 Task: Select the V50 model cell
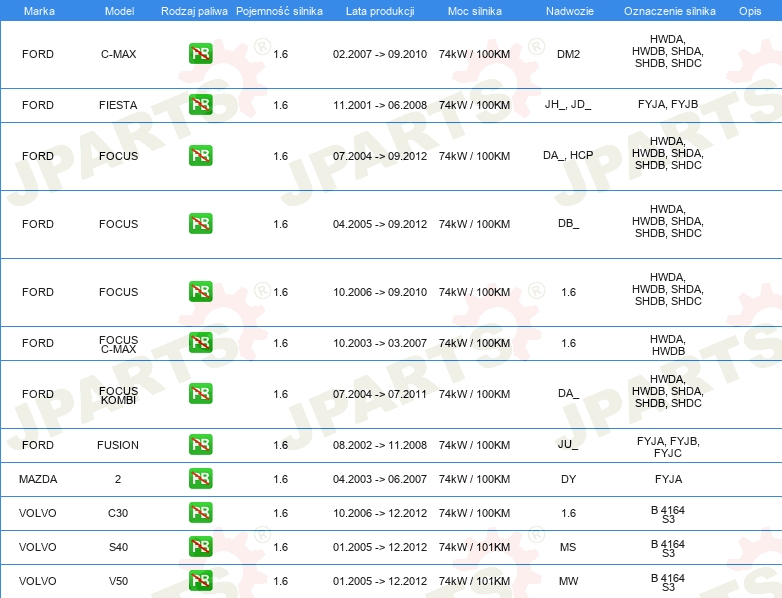pos(118,581)
